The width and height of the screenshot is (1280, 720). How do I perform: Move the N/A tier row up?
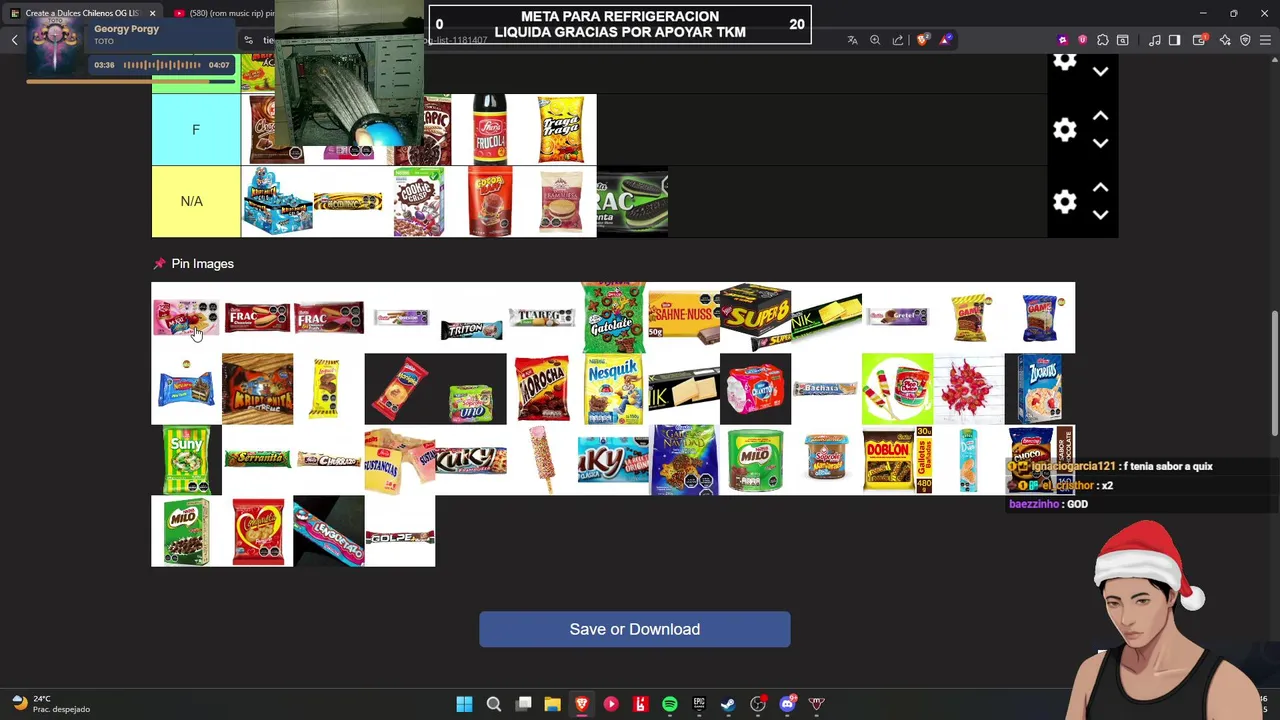pos(1100,188)
